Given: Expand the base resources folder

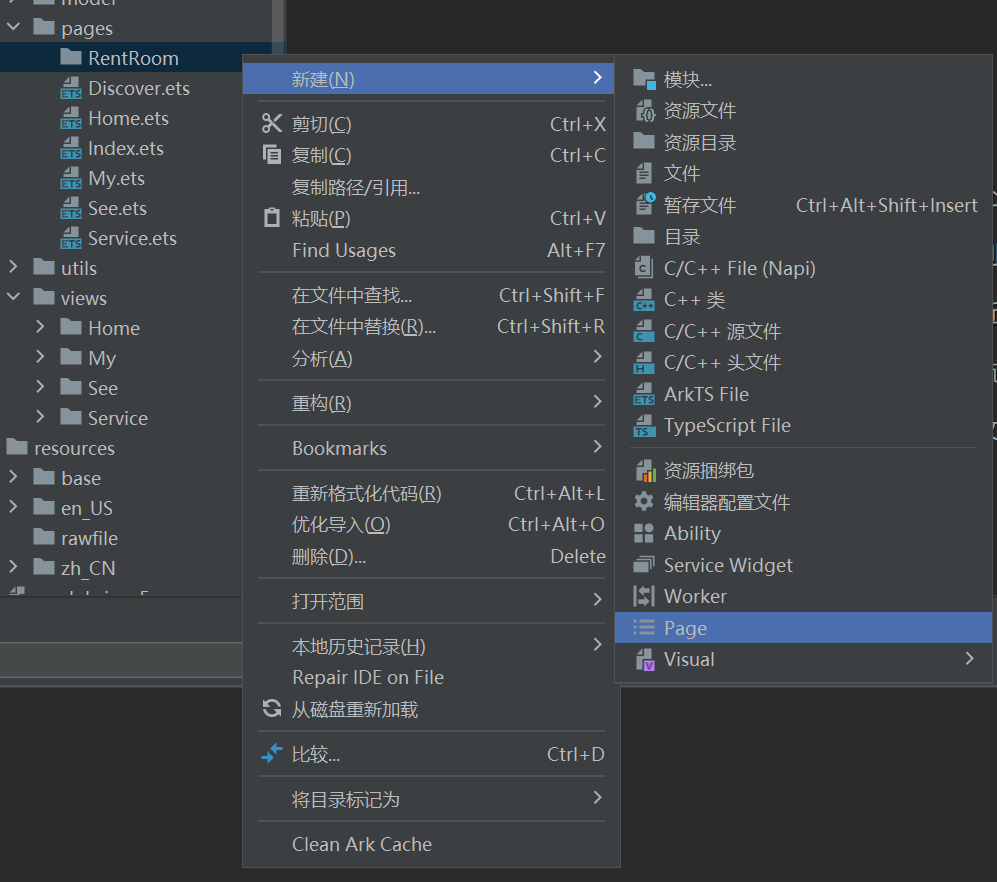Looking at the screenshot, I should tap(13, 476).
